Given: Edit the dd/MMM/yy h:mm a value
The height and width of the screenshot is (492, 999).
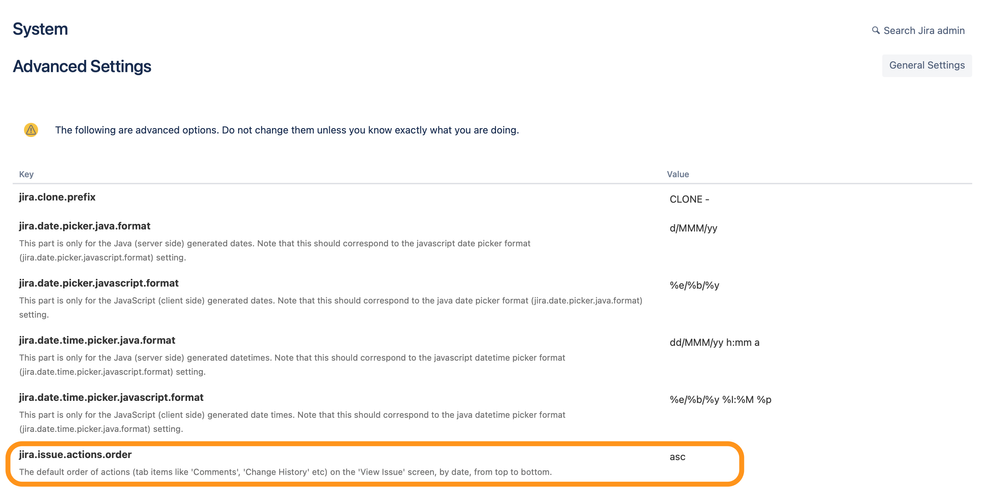Looking at the screenshot, I should (714, 342).
